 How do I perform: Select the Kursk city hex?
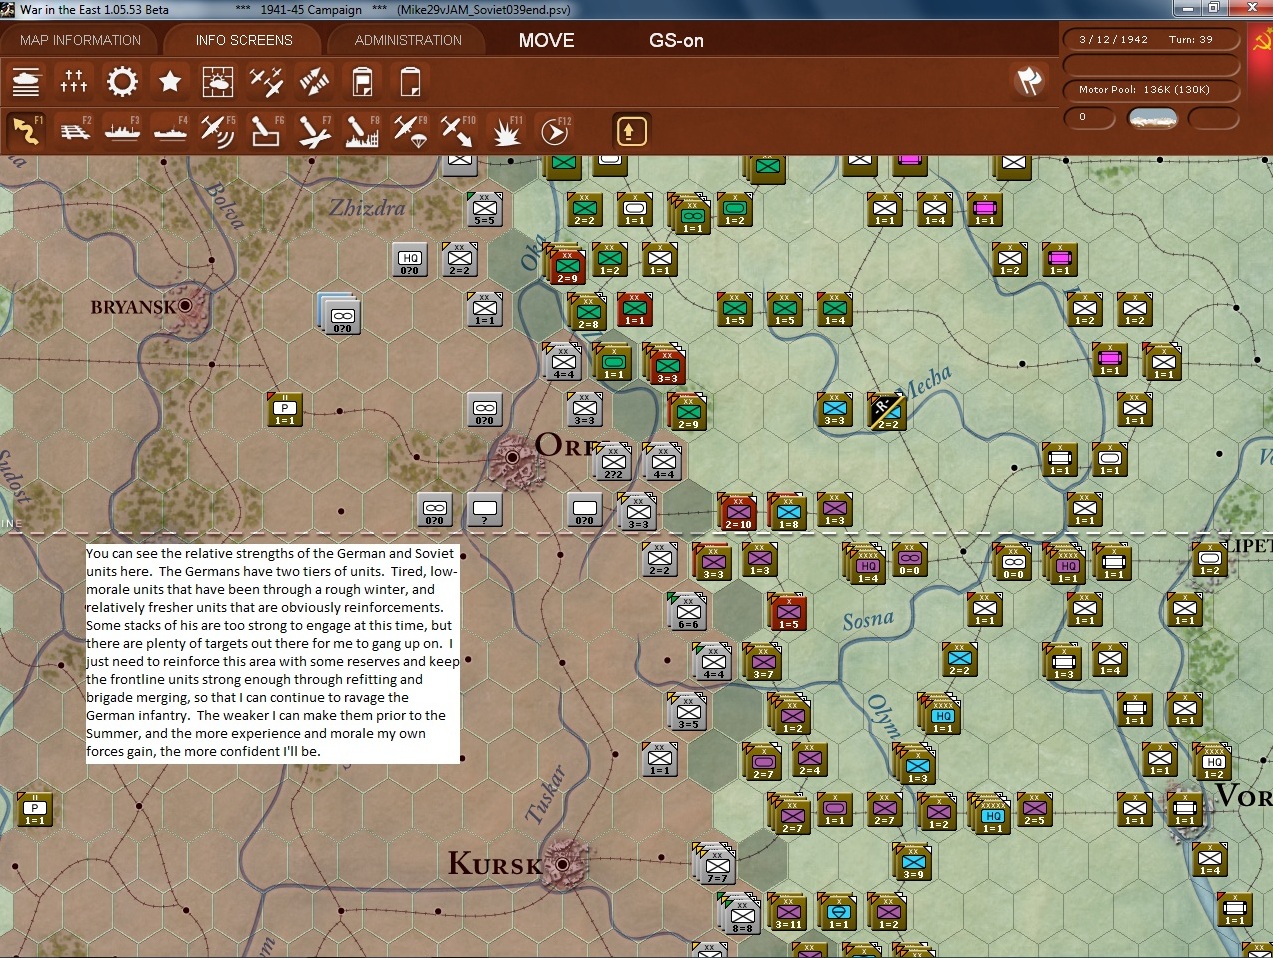[562, 863]
